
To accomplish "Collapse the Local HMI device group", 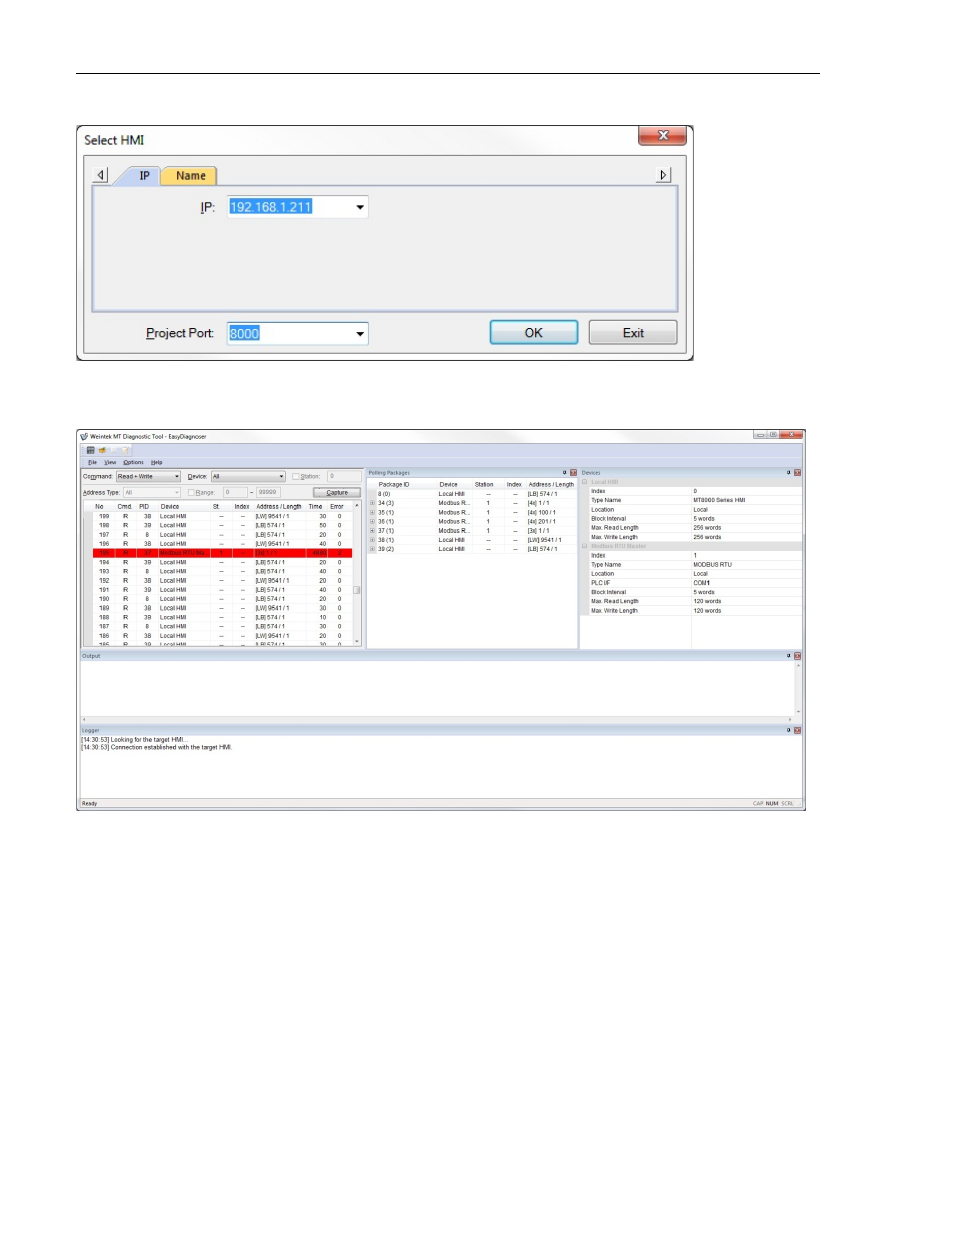I will click(585, 482).
